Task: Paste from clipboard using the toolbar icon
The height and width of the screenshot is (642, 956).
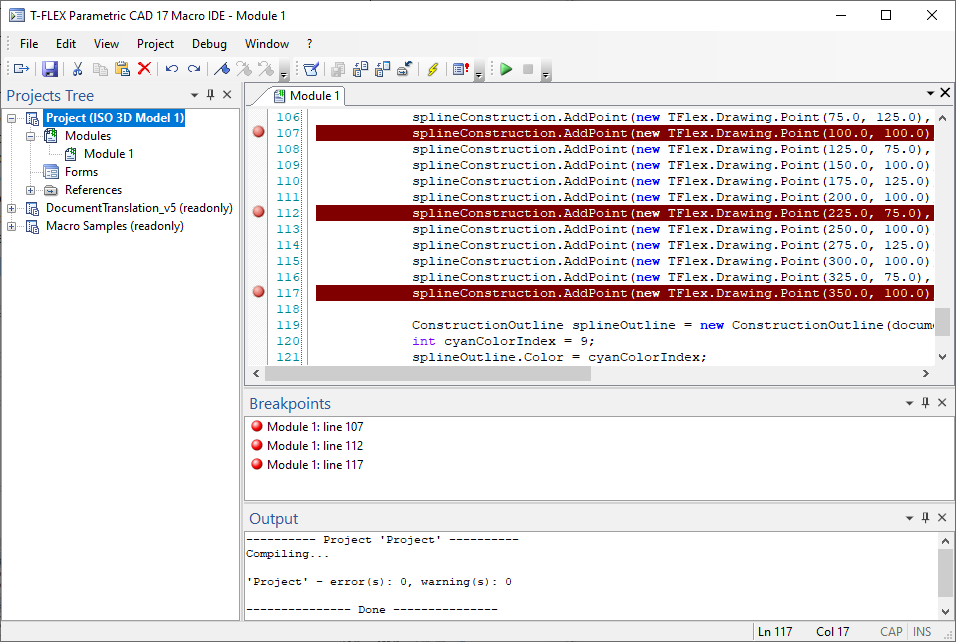Action: (x=122, y=69)
